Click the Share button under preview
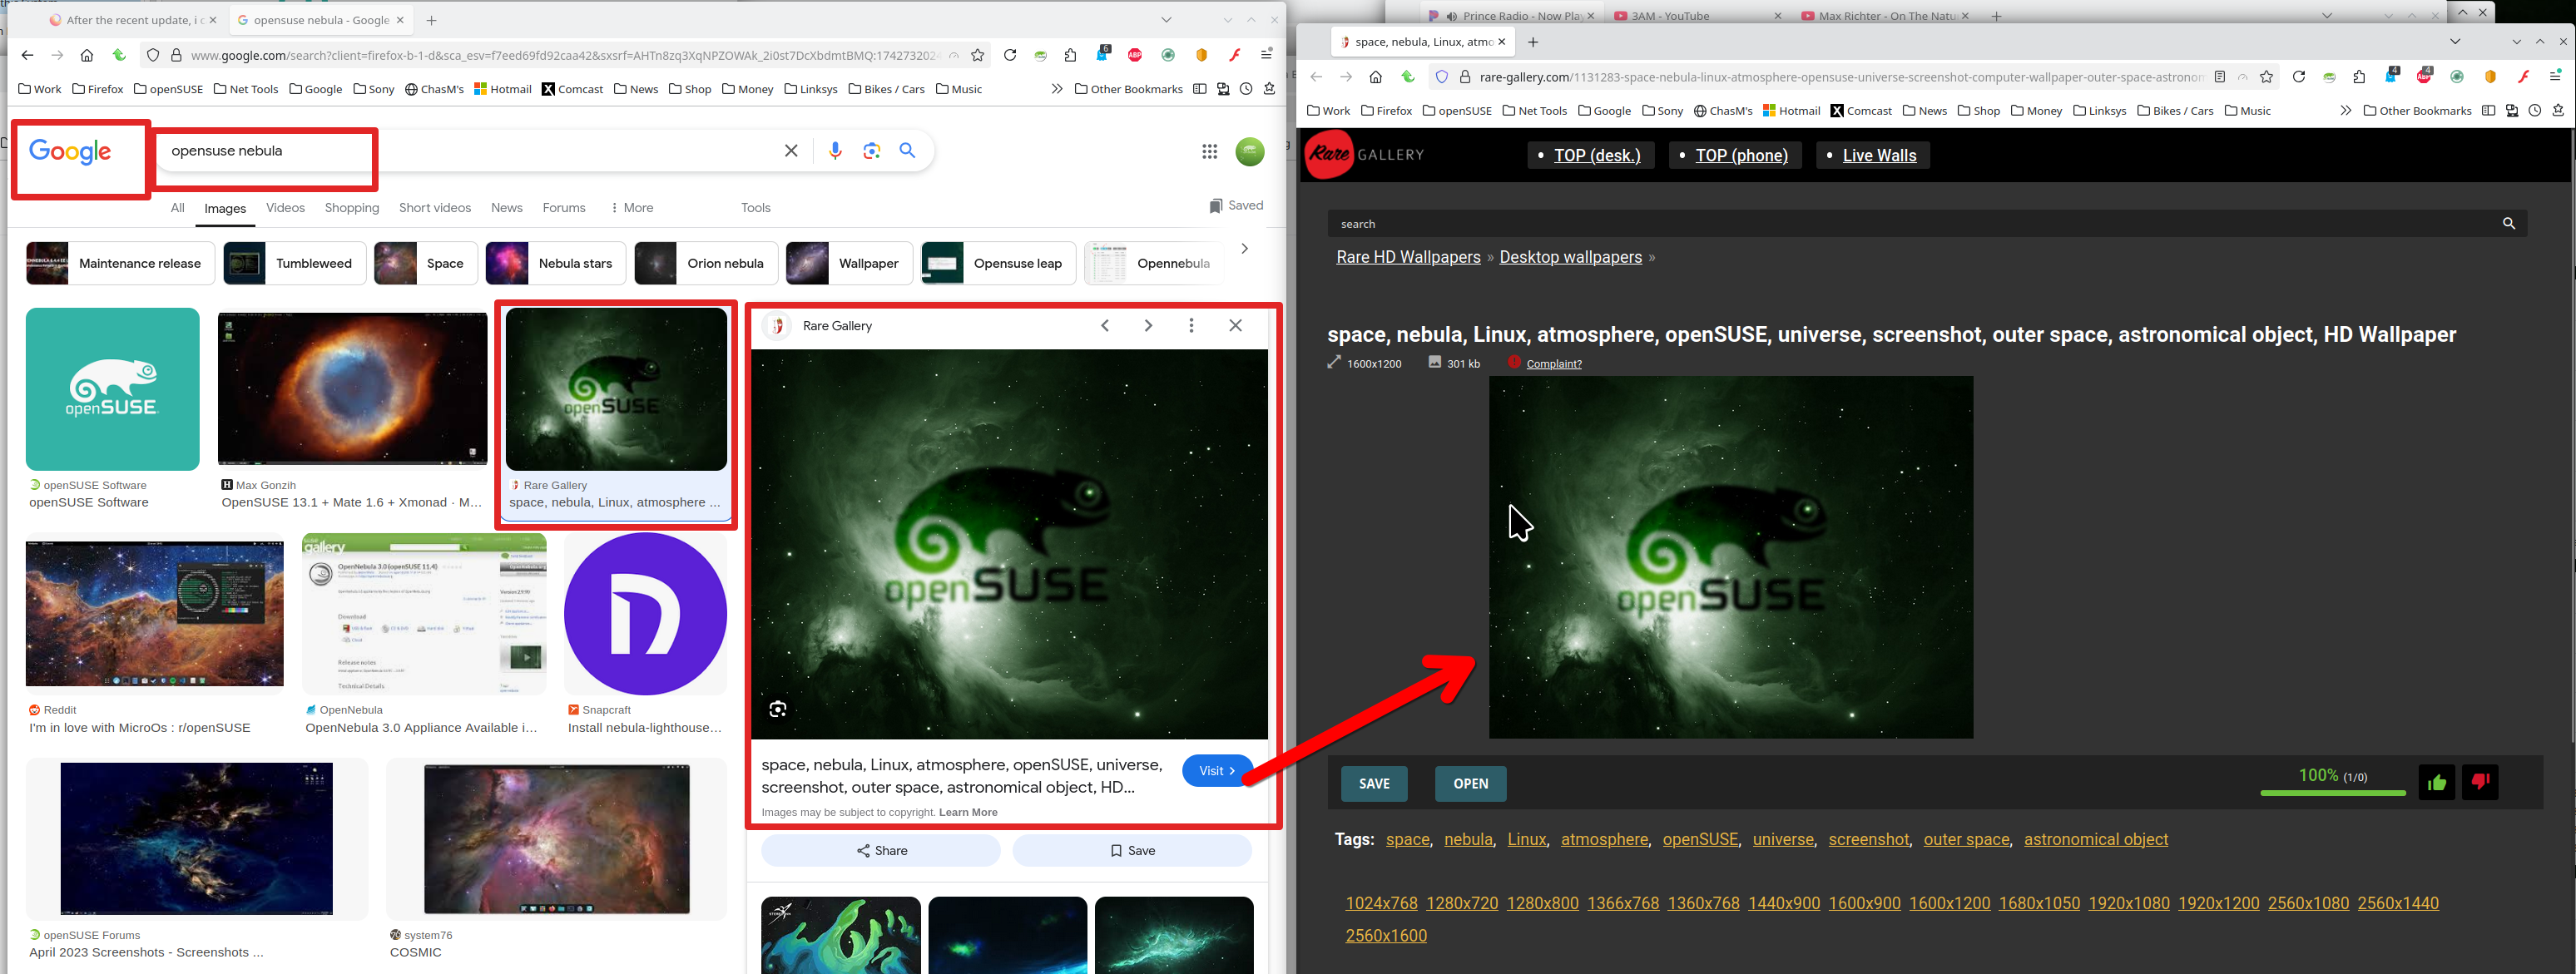2576x974 pixels. tap(881, 851)
